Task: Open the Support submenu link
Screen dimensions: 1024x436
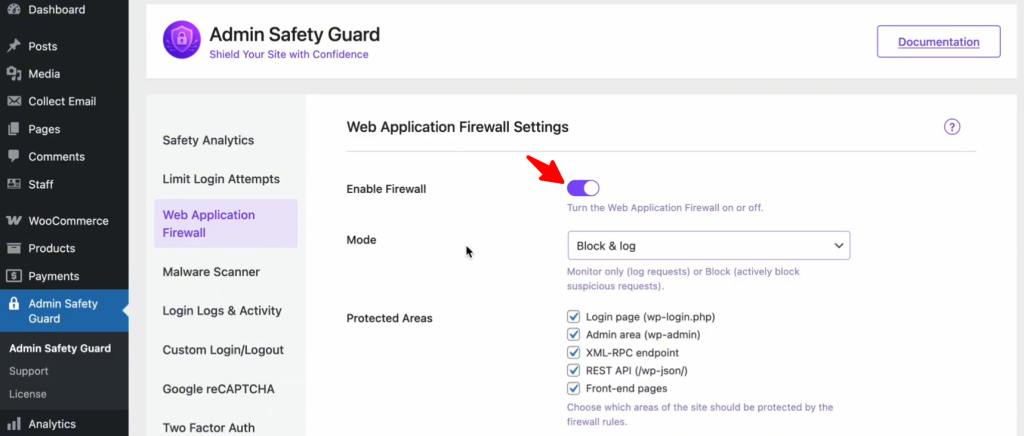Action: point(28,371)
